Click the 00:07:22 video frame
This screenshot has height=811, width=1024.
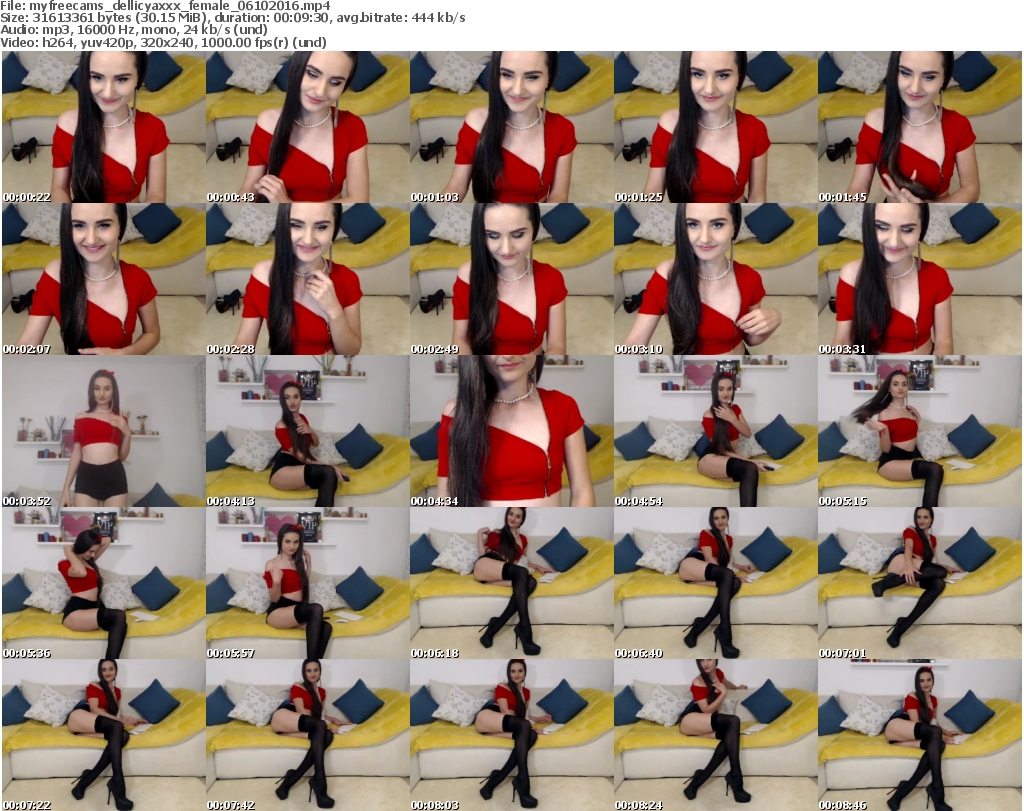[103, 735]
